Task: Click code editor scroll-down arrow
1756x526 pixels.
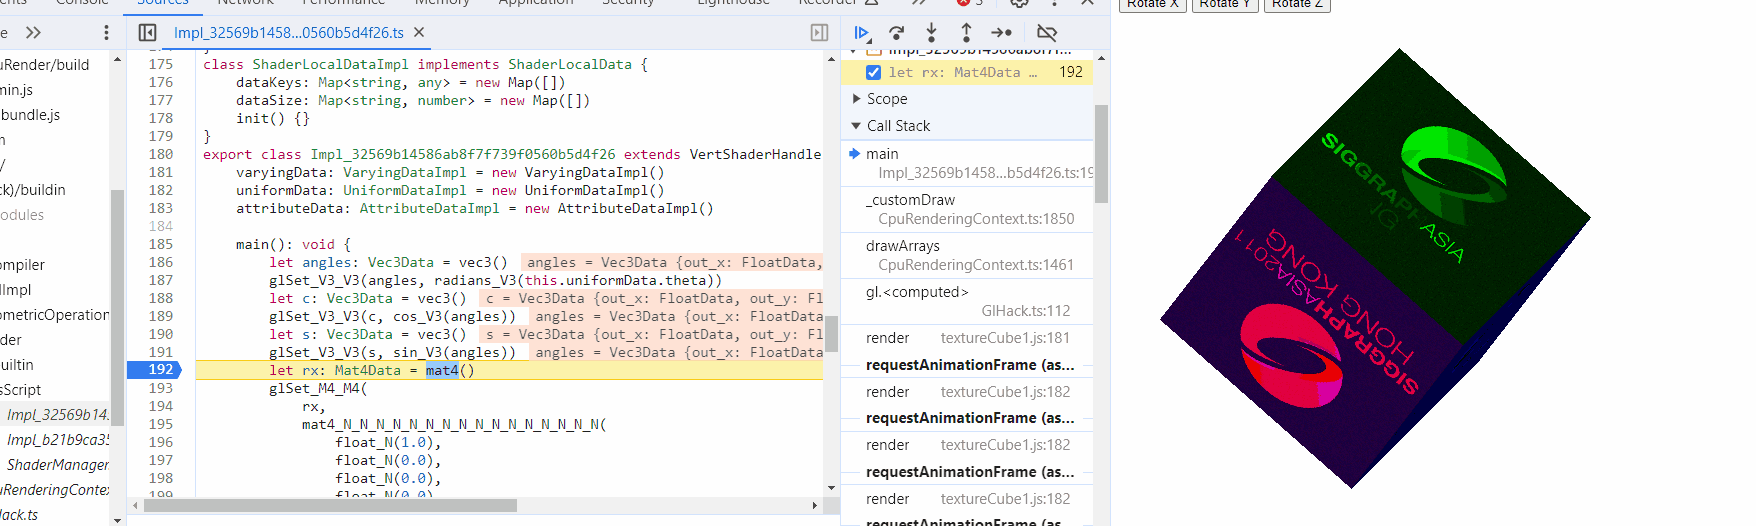Action: (831, 488)
